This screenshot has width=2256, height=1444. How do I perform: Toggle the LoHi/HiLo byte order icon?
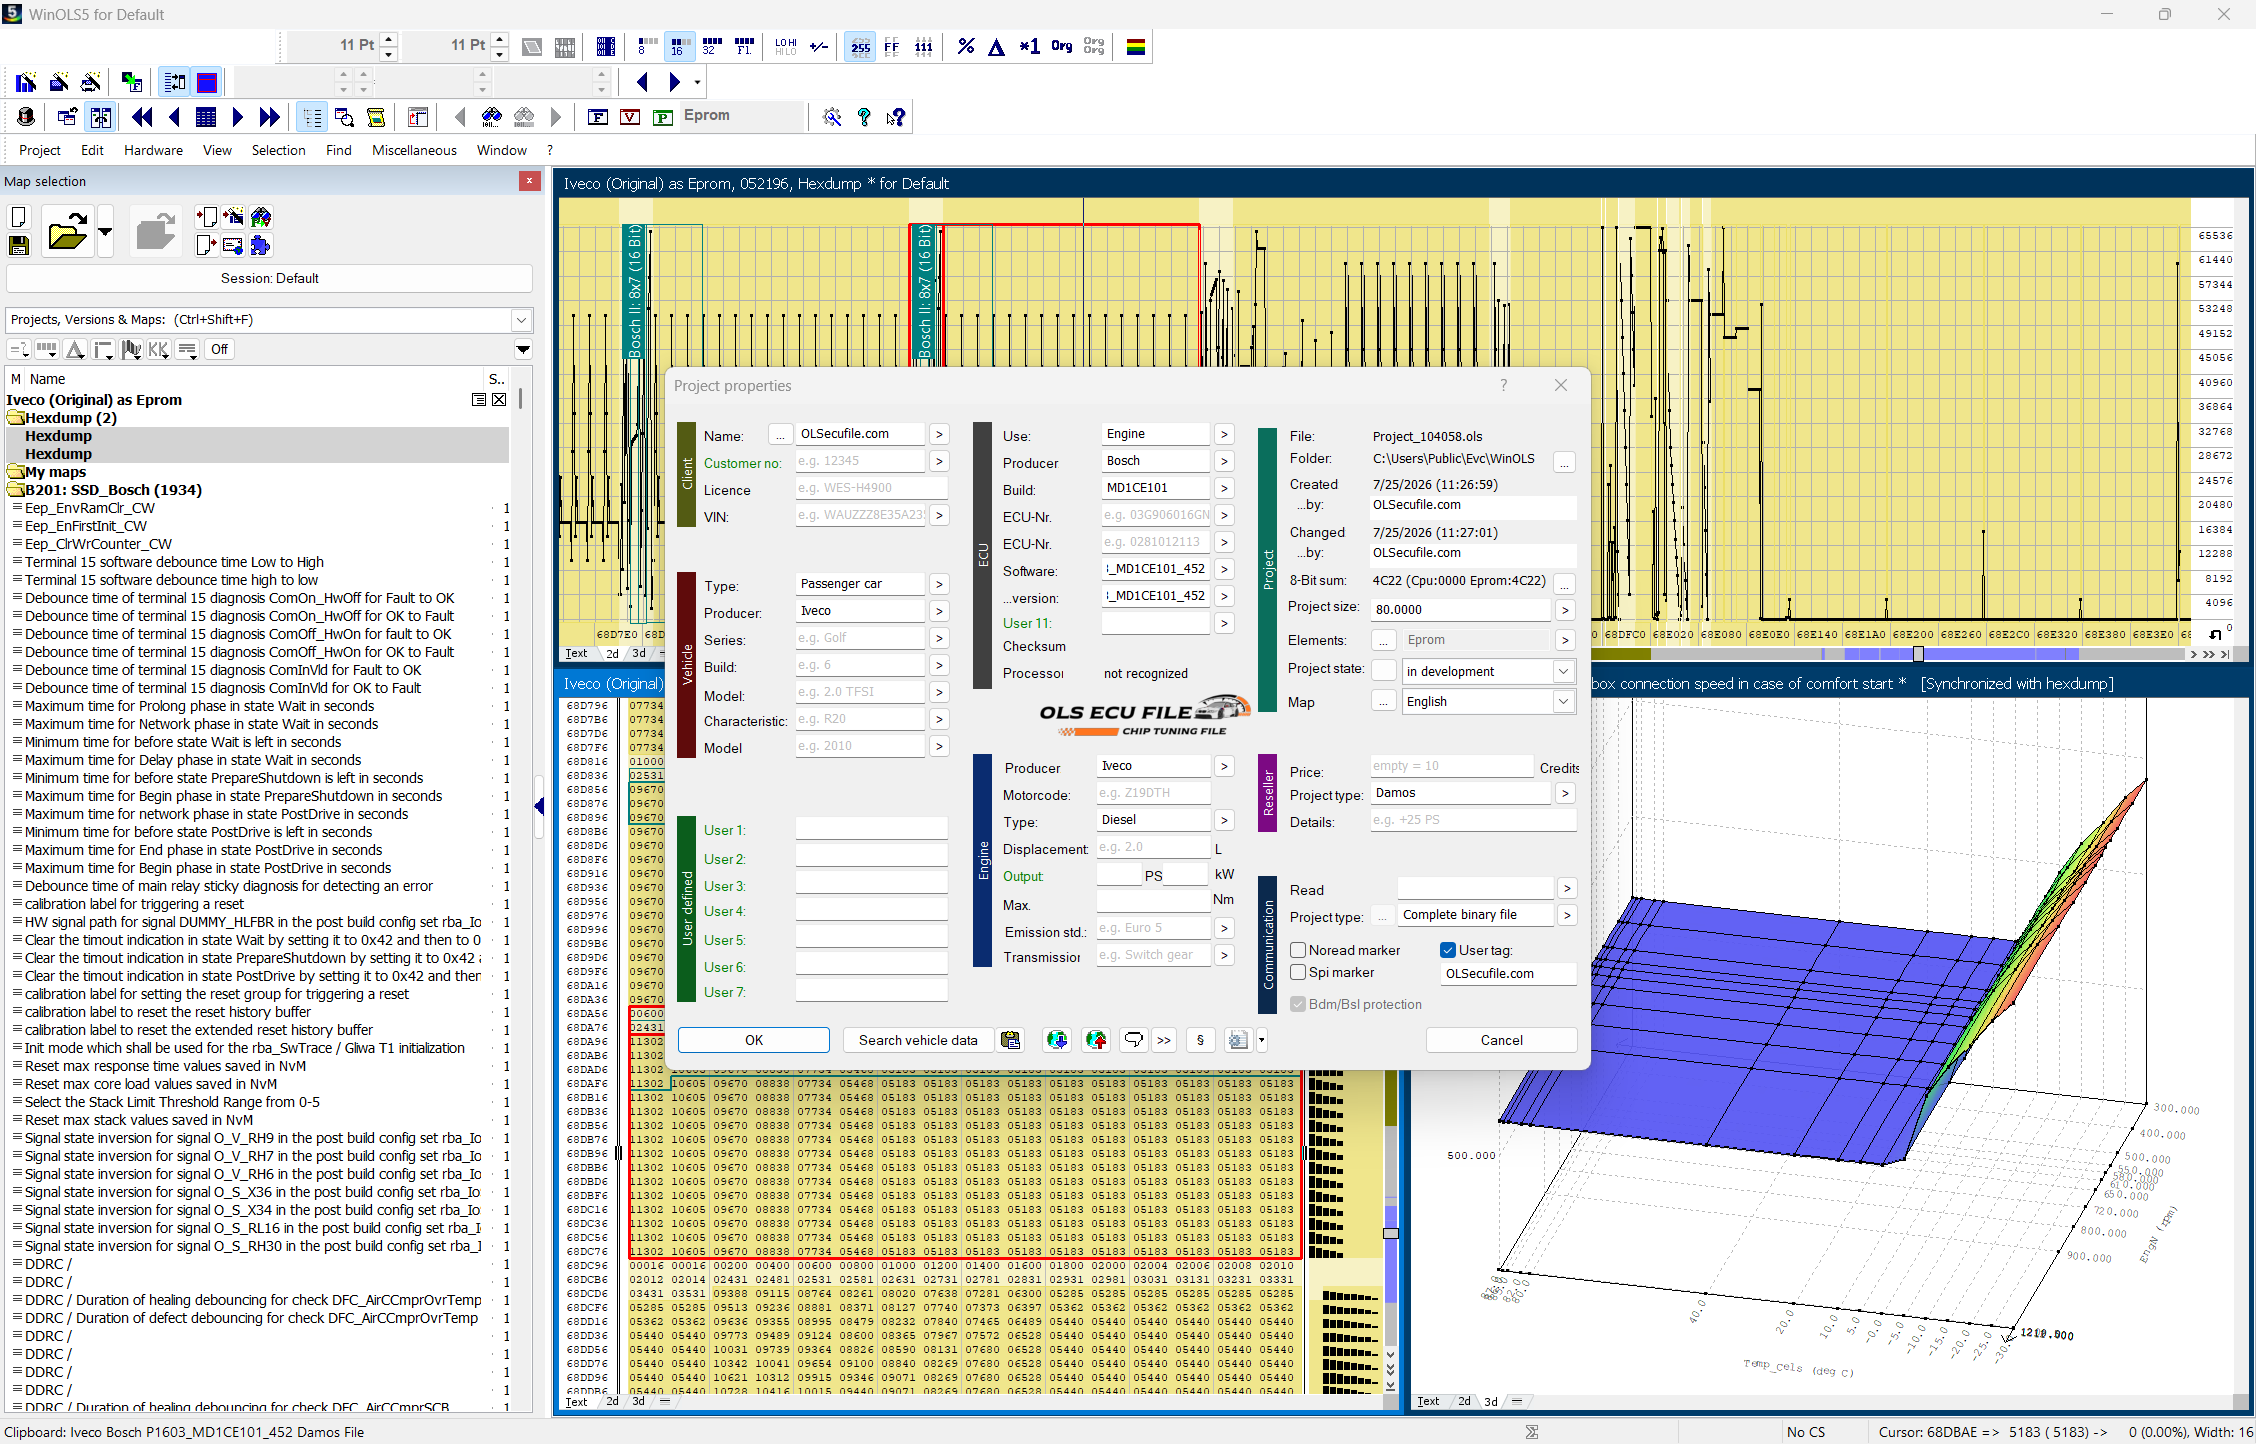pos(786,46)
